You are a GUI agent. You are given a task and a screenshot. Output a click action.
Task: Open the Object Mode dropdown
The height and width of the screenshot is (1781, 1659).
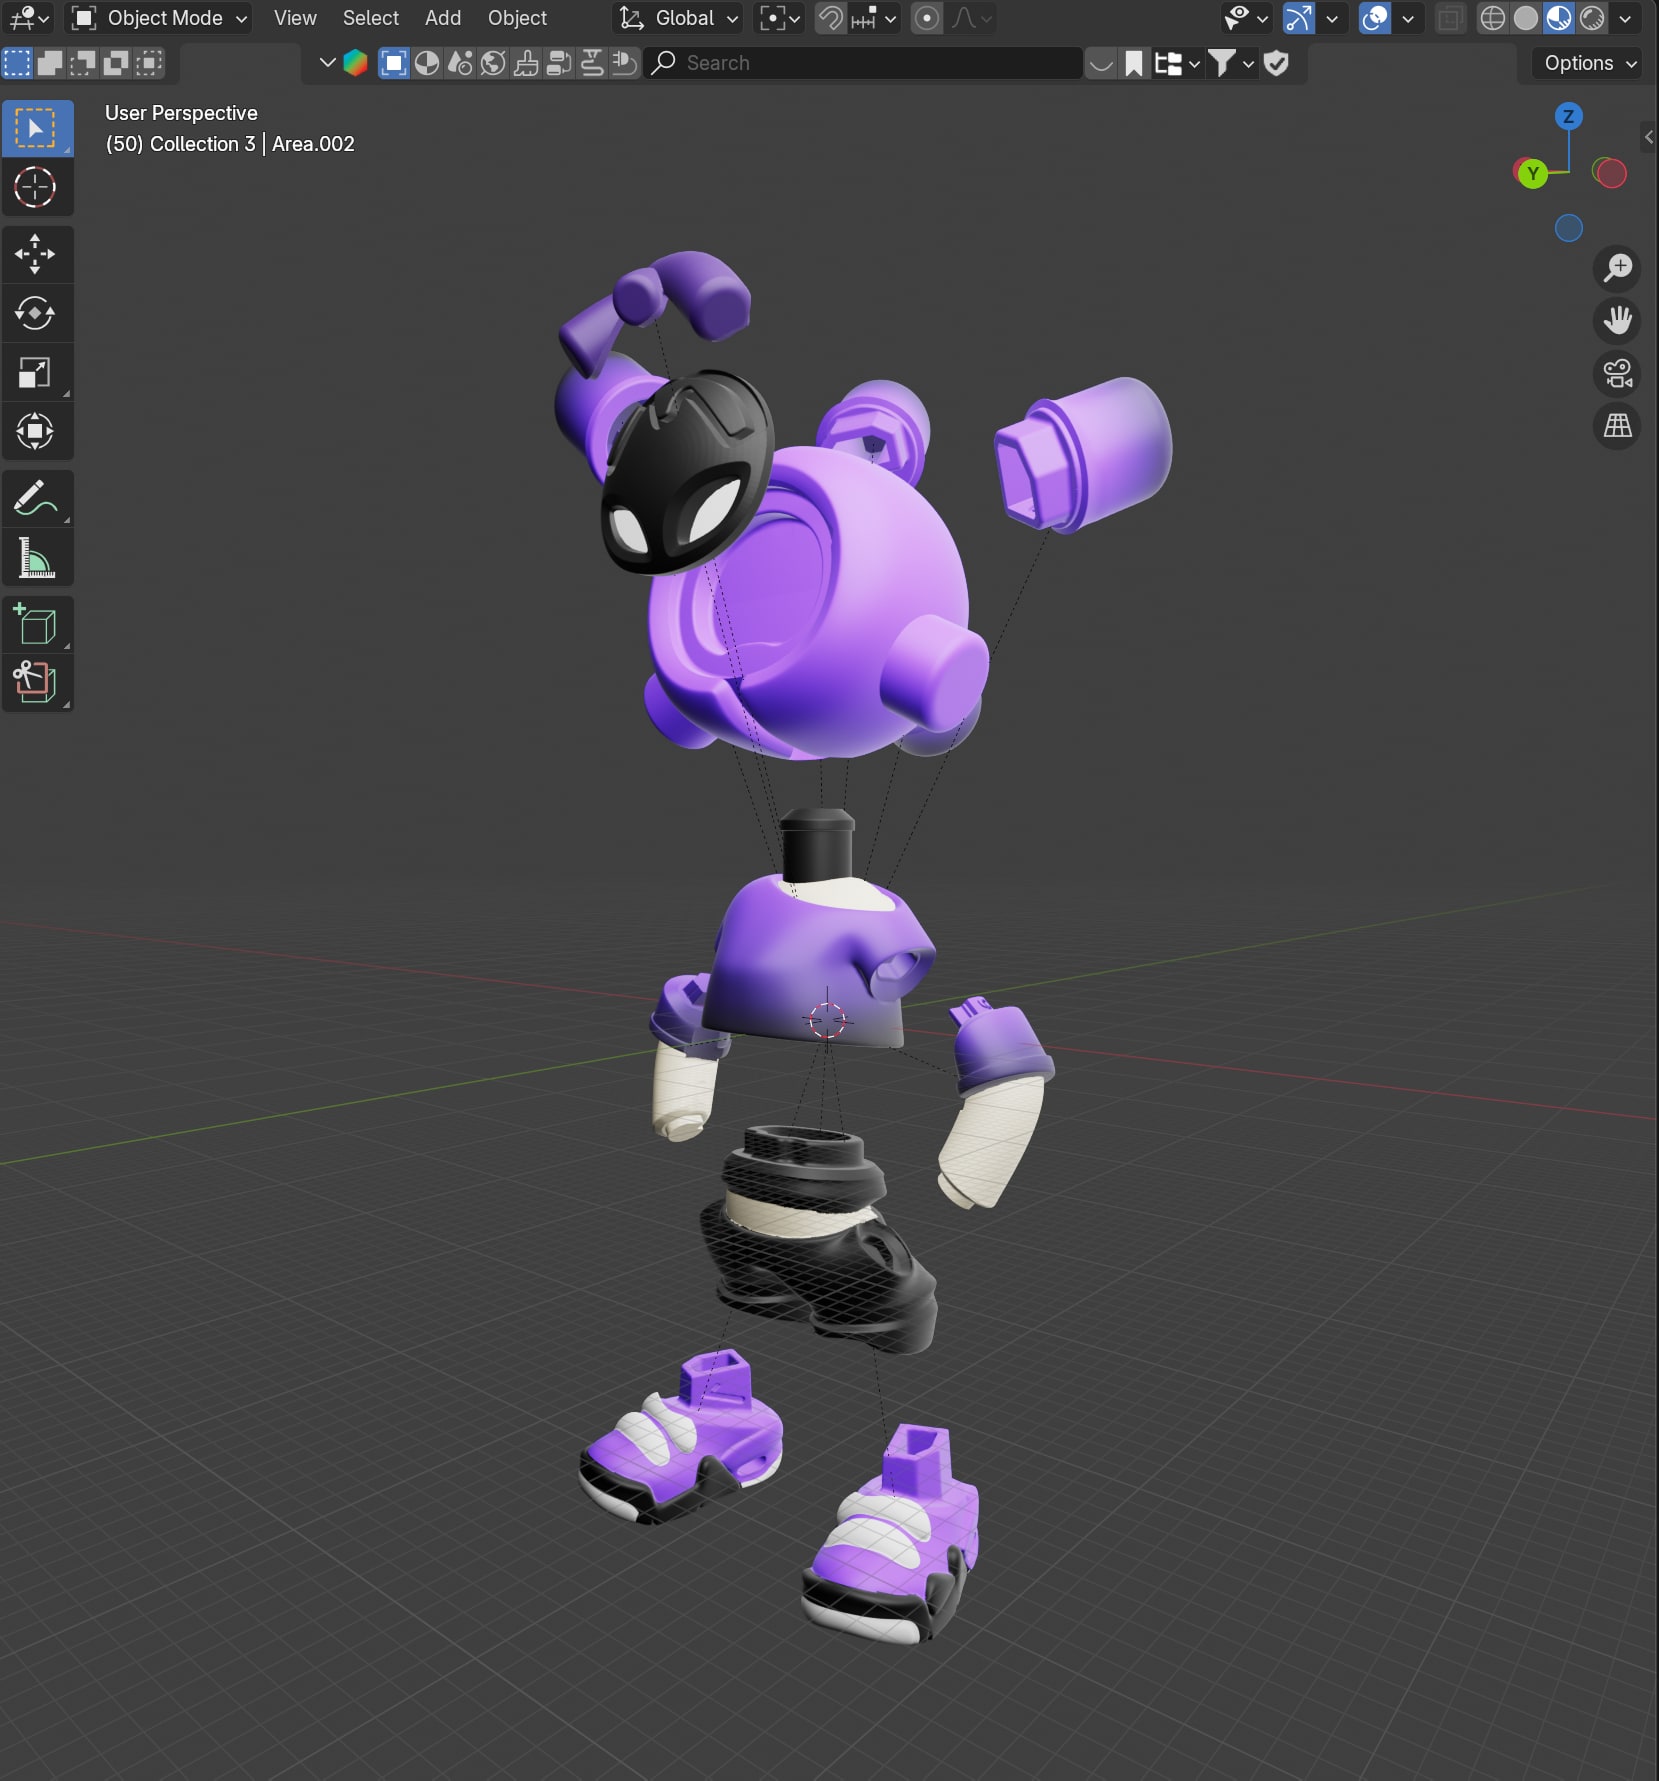(x=159, y=18)
